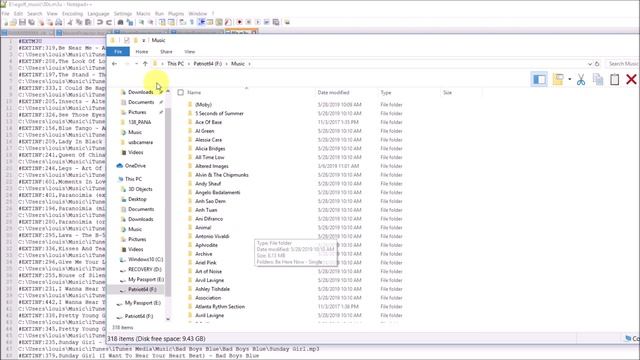Screen dimensions: 640x360
Task: Tick the select-all checkbox beside Name header
Action: (181, 93)
